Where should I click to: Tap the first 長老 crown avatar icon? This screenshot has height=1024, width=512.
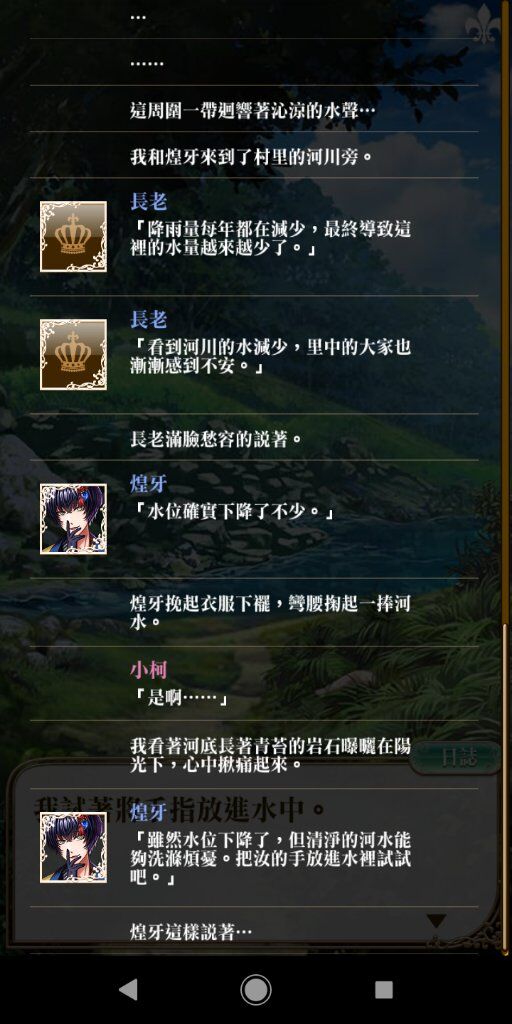pos(73,236)
